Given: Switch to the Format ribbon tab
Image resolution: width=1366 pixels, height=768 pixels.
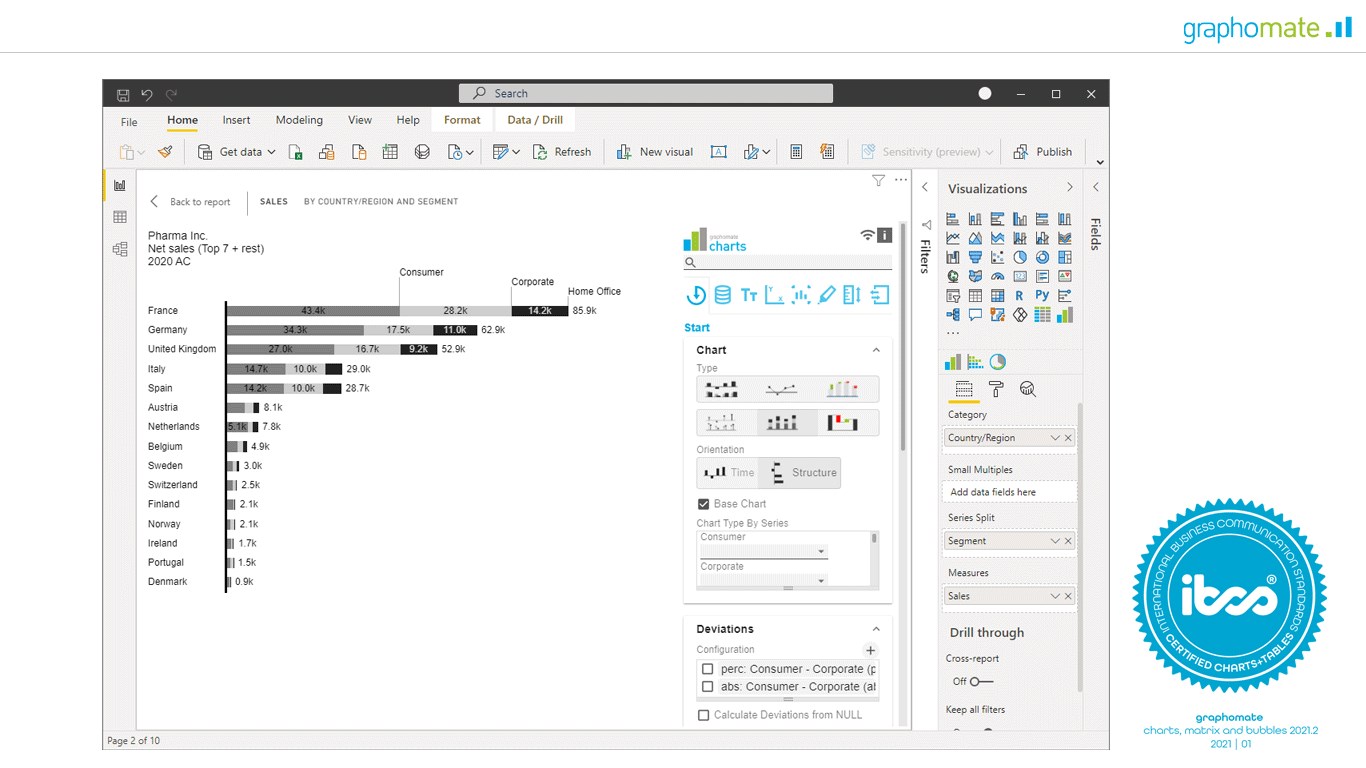Looking at the screenshot, I should [x=462, y=120].
